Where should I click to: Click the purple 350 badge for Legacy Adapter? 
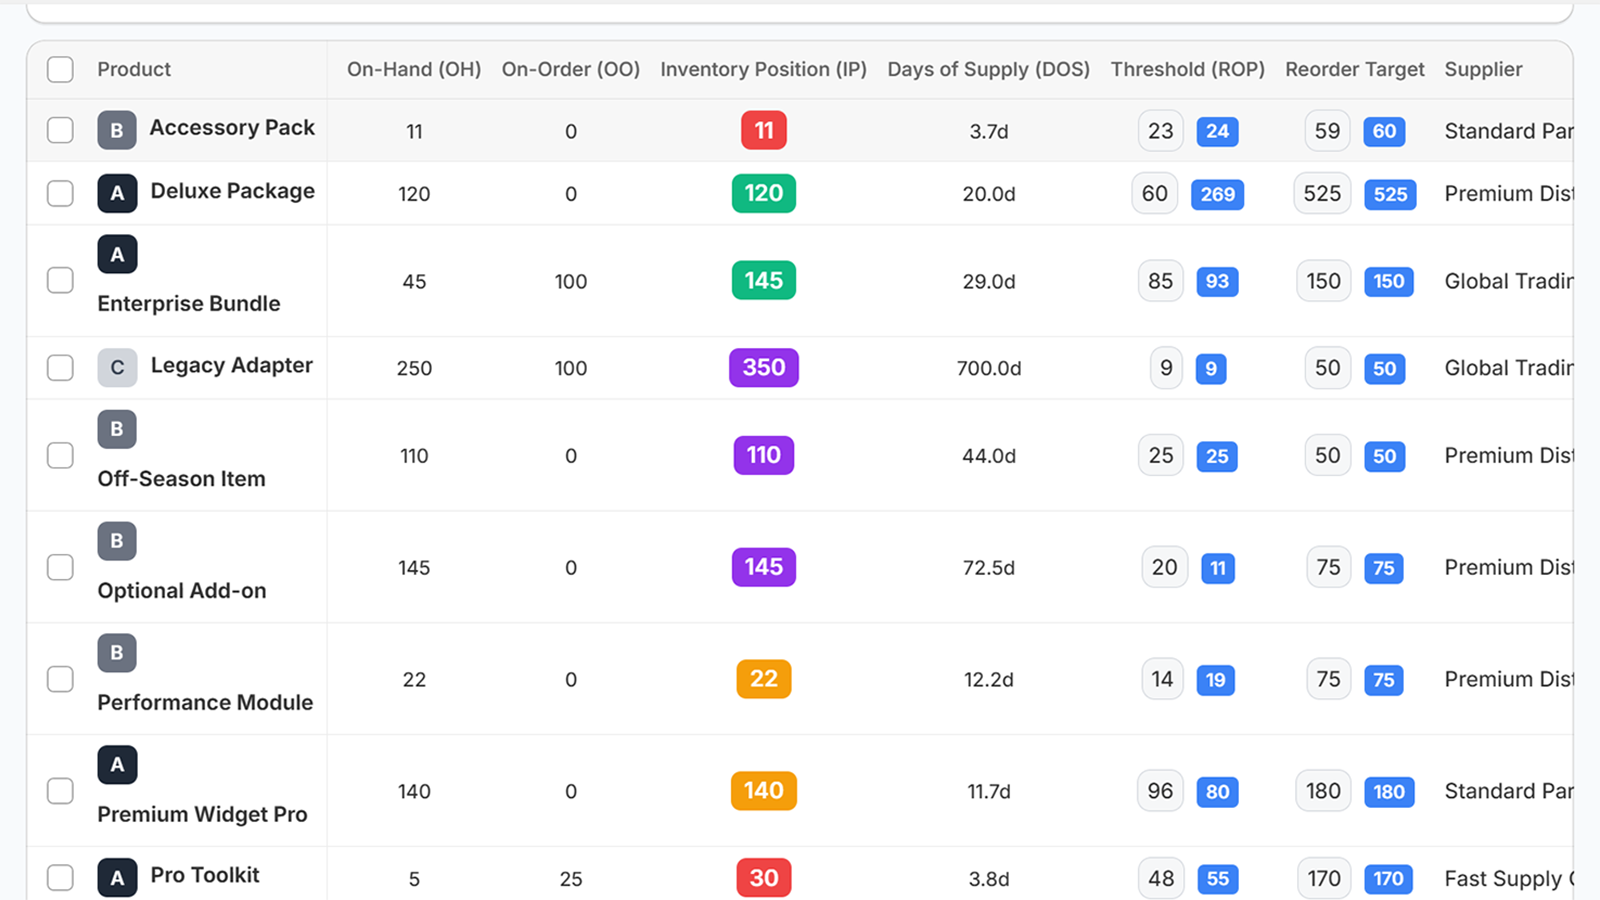(x=763, y=367)
